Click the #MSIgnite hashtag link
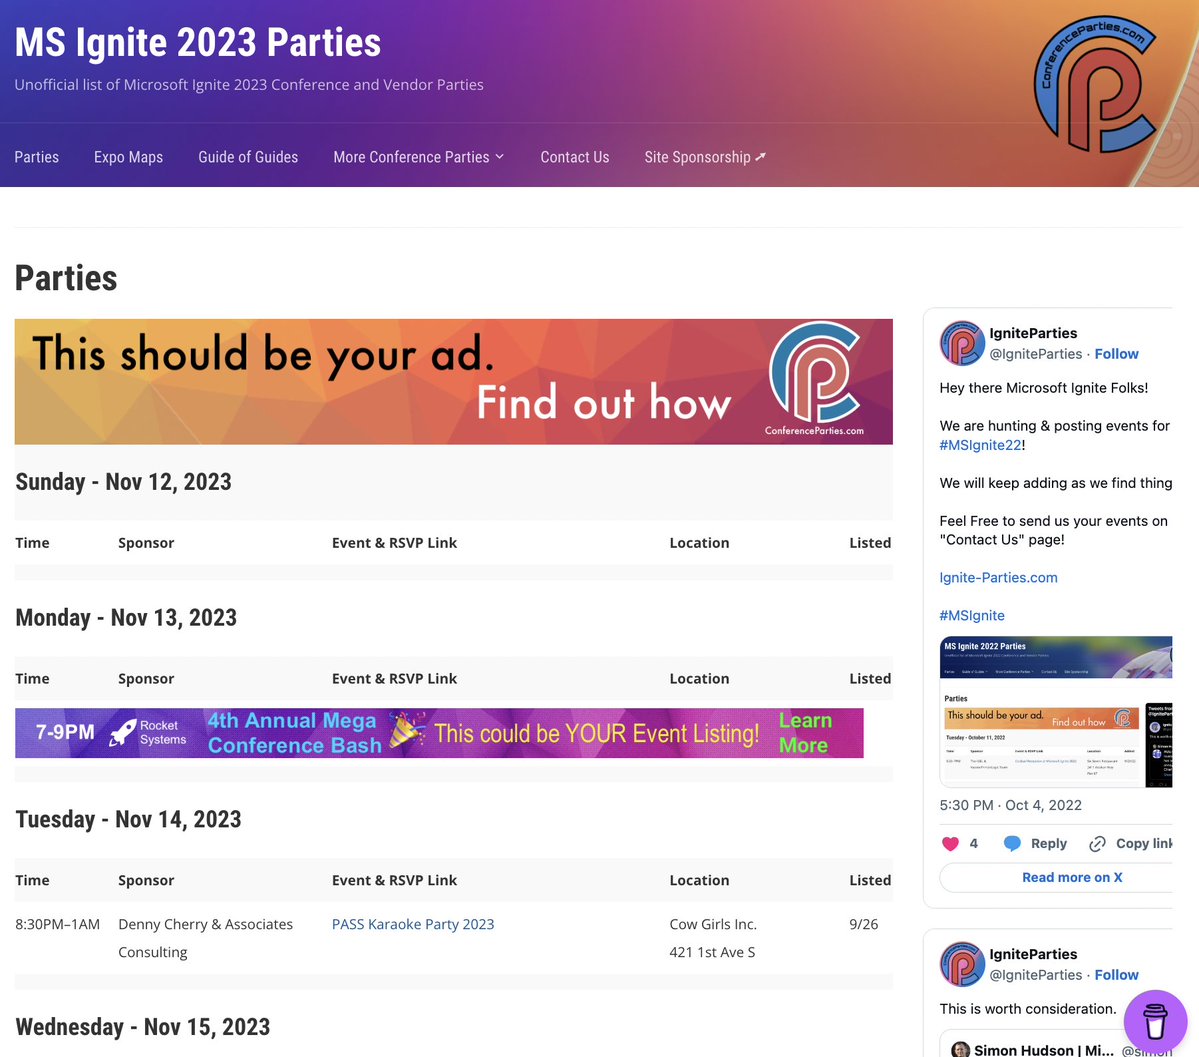This screenshot has width=1199, height=1057. 972,616
